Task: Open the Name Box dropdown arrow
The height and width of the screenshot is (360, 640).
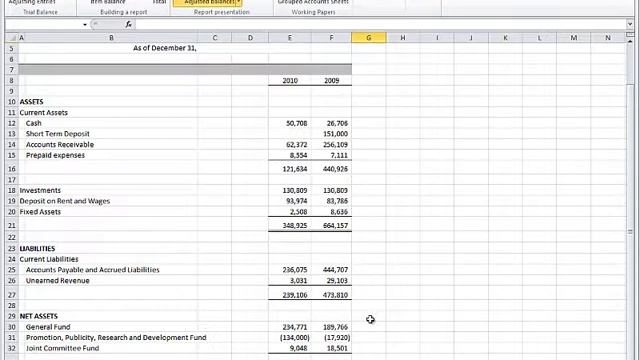Action: (x=85, y=25)
